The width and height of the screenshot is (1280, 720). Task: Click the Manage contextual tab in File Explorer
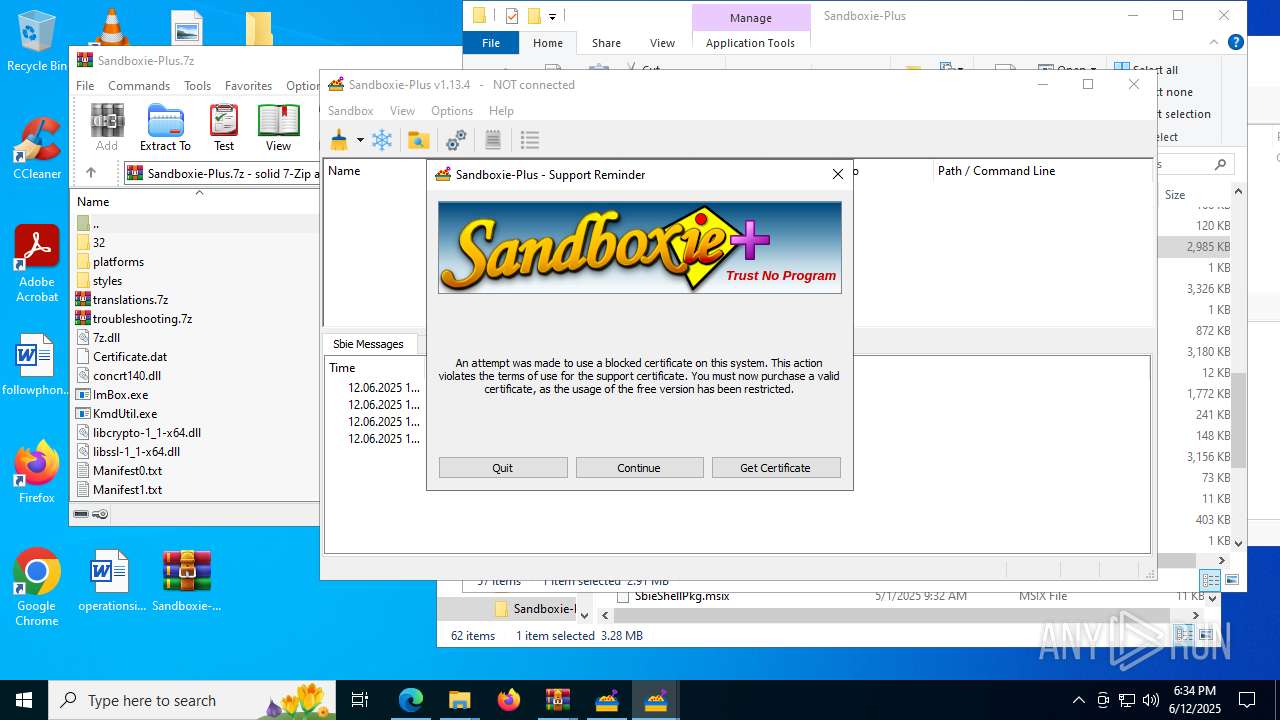750,18
